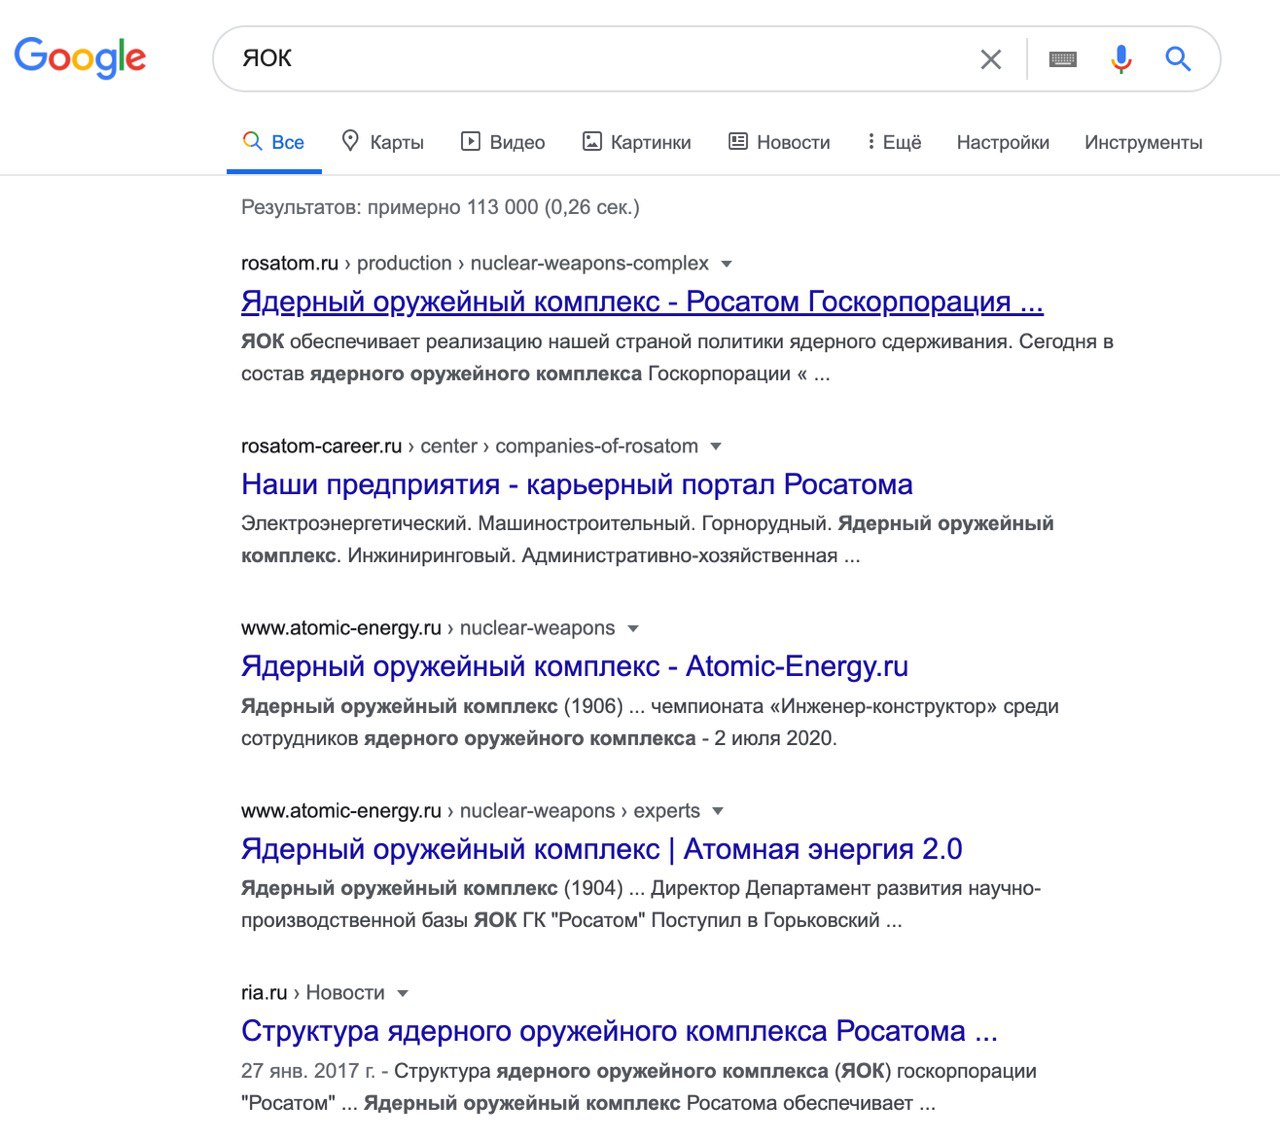Open Инструменты search tools
This screenshot has width=1280, height=1140.
point(1143,142)
